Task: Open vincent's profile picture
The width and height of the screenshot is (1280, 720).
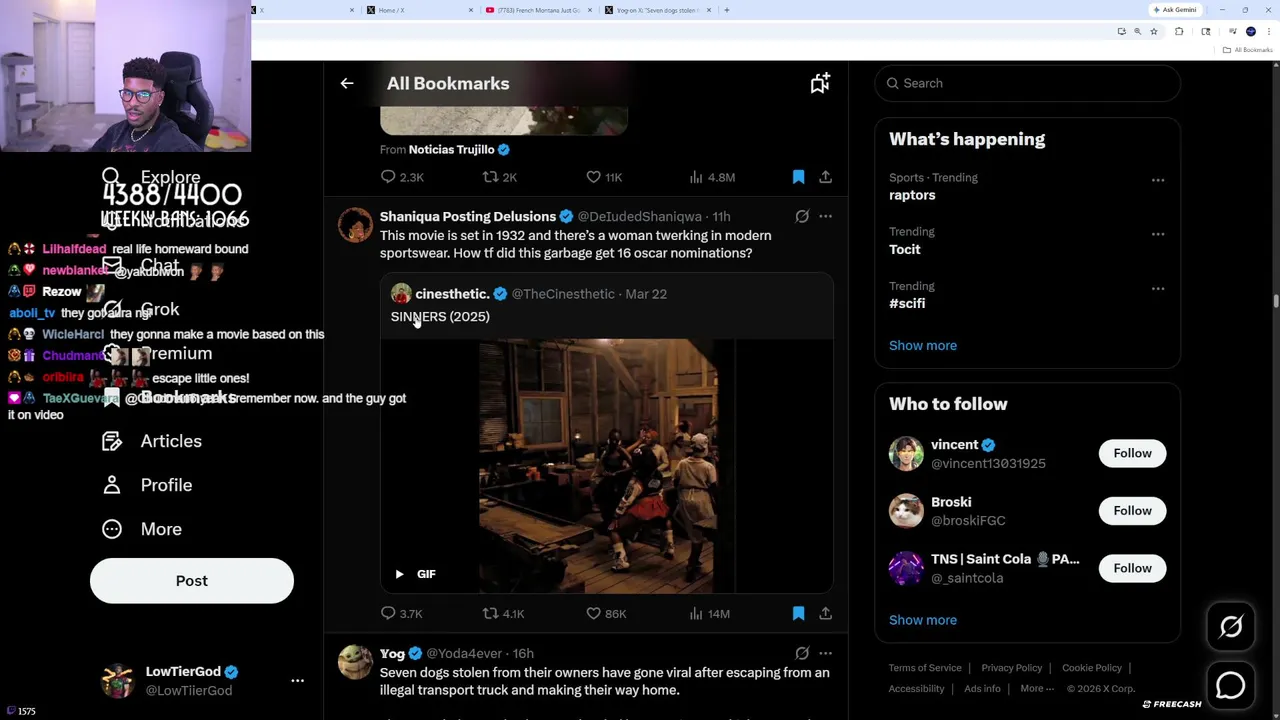Action: point(906,453)
